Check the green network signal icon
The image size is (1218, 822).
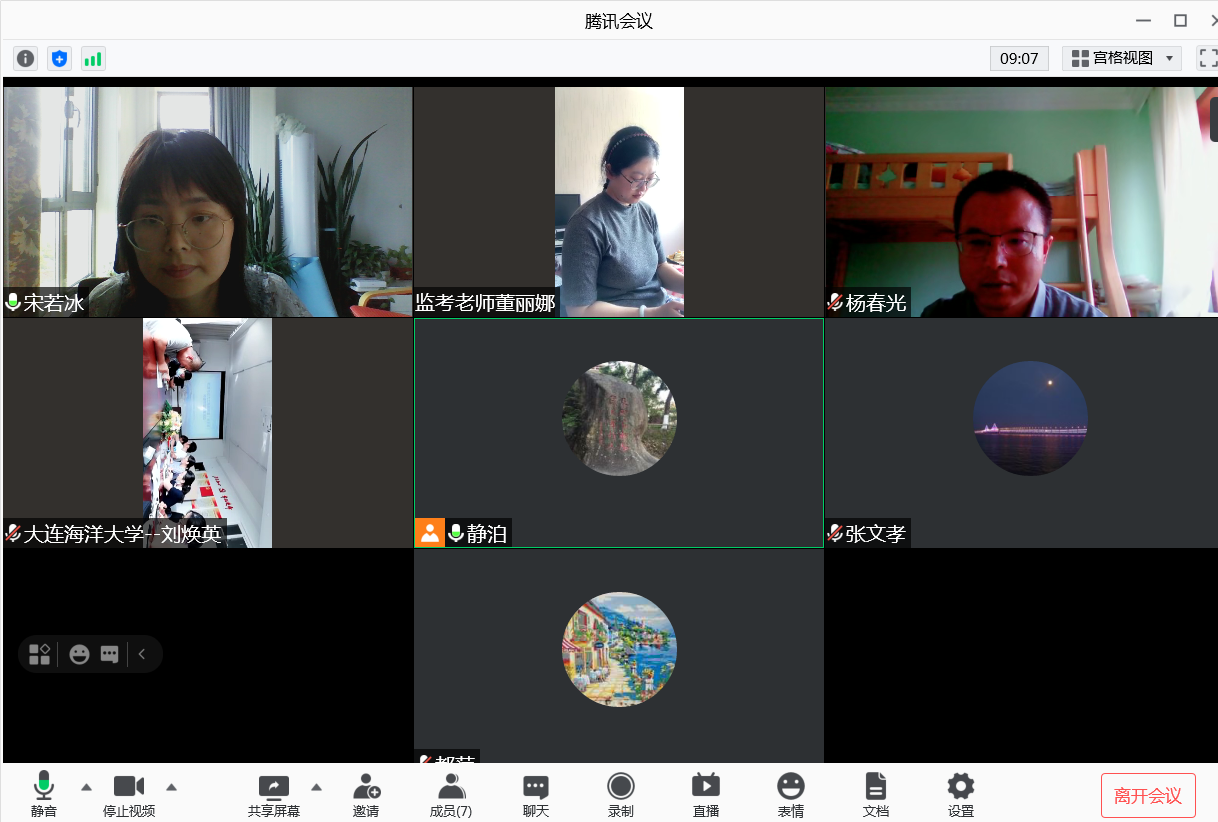93,59
